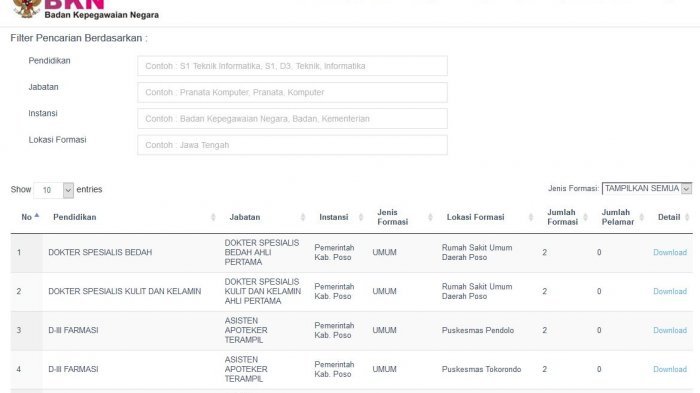Click DOKTER SPESIALIS BEDAH AHLI PERTAMA cell
The width and height of the screenshot is (700, 393).
[x=262, y=252]
